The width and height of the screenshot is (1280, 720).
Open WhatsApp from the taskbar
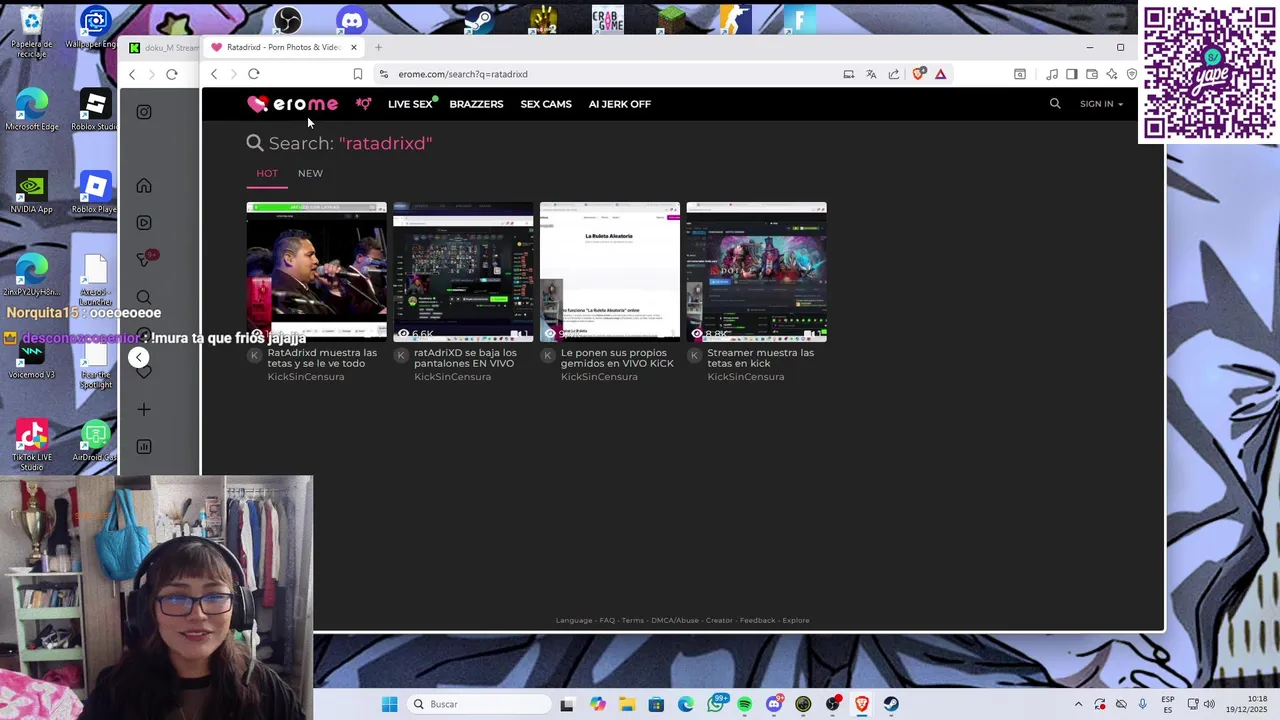click(715, 704)
